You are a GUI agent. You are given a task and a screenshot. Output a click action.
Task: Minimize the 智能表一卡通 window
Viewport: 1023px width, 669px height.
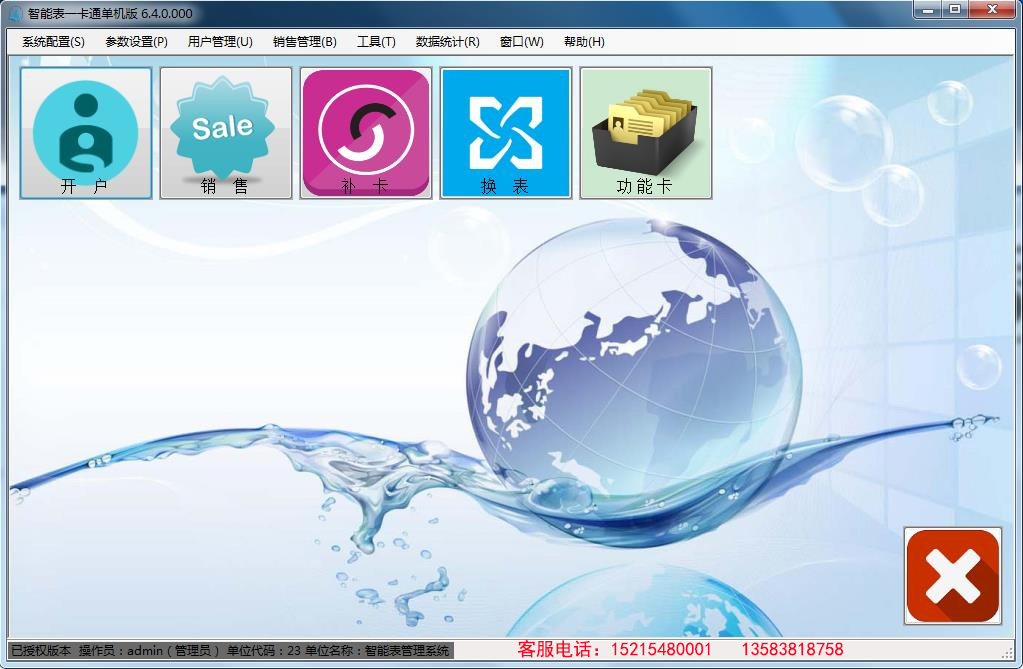(929, 9)
